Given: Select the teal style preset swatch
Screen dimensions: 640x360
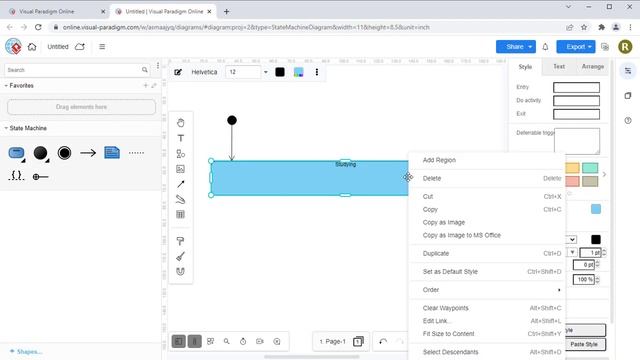Looking at the screenshot, I should point(590,168).
